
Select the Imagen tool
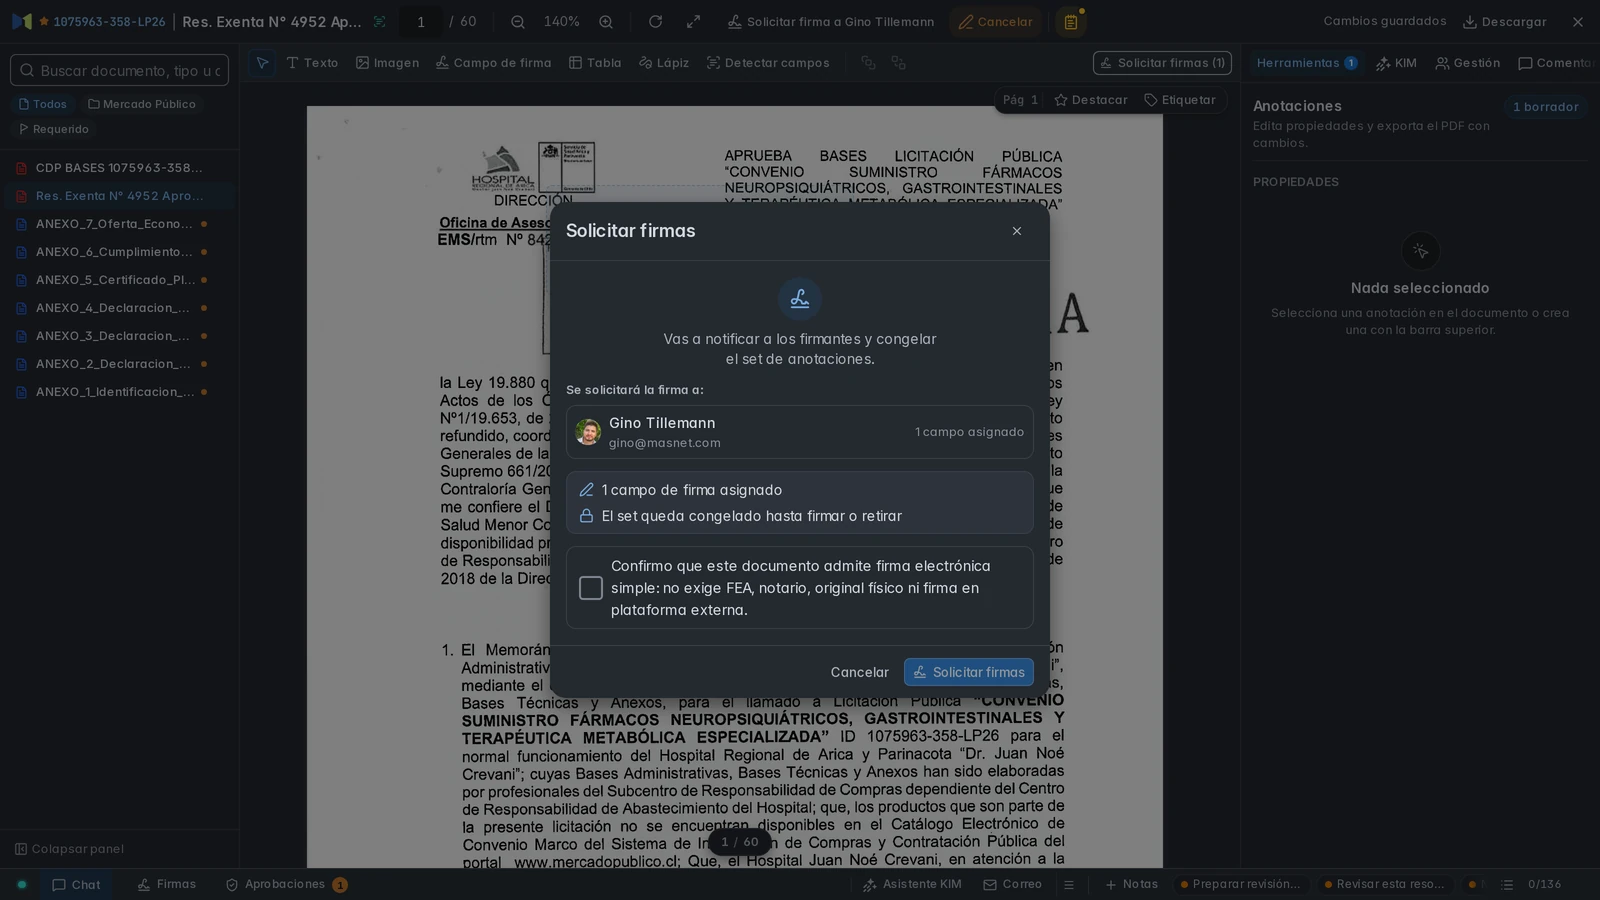point(387,63)
